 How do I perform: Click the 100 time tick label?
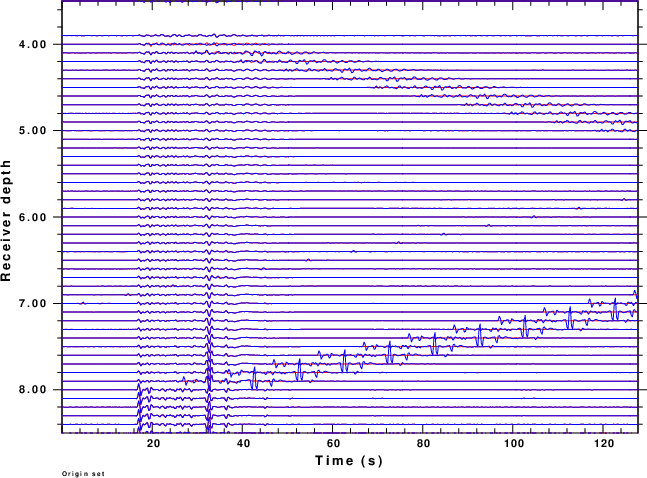coord(514,444)
